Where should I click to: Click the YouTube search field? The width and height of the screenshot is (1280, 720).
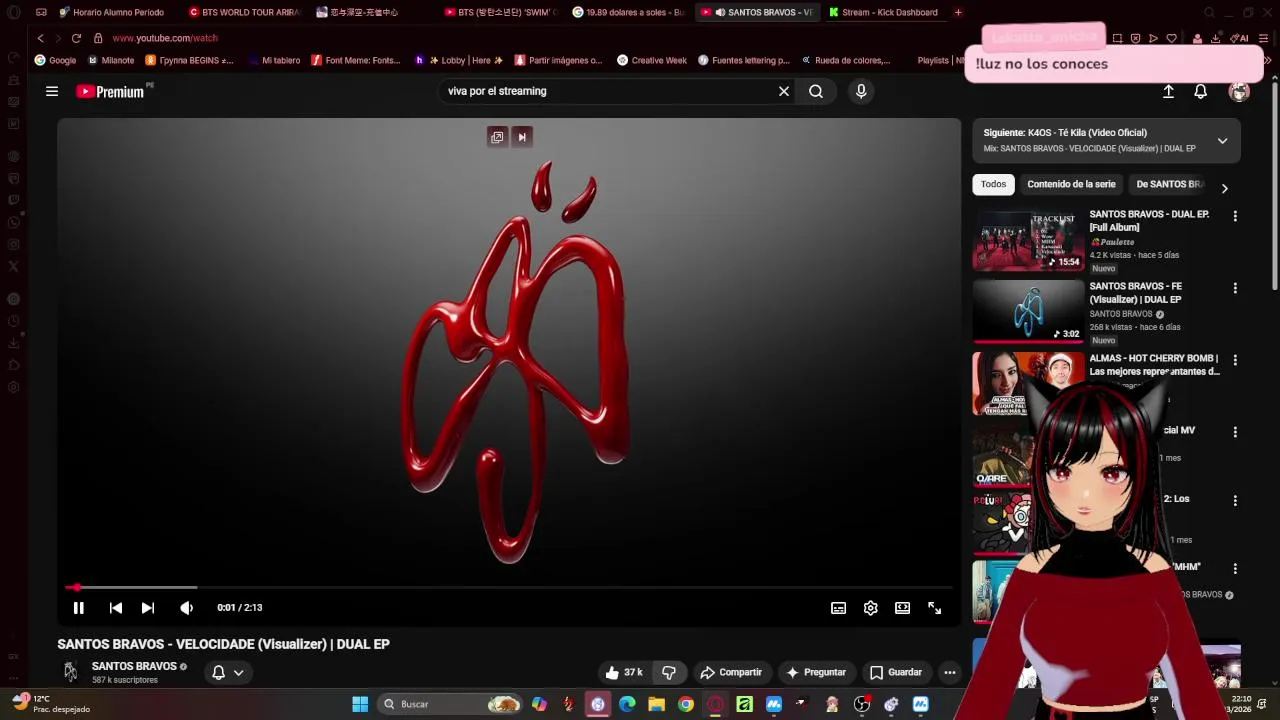pyautogui.click(x=606, y=91)
